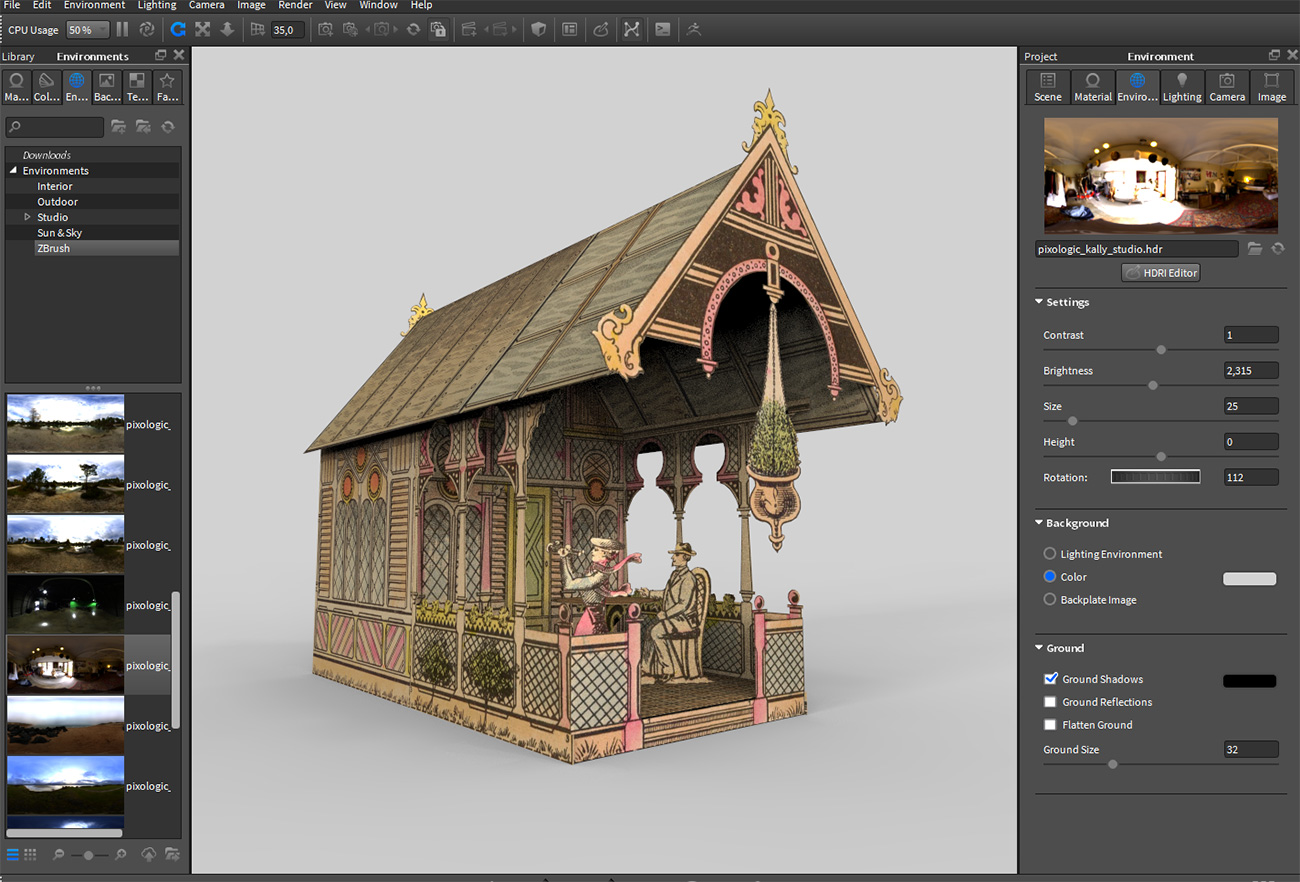Open the Lighting menu in menu bar

click(156, 5)
